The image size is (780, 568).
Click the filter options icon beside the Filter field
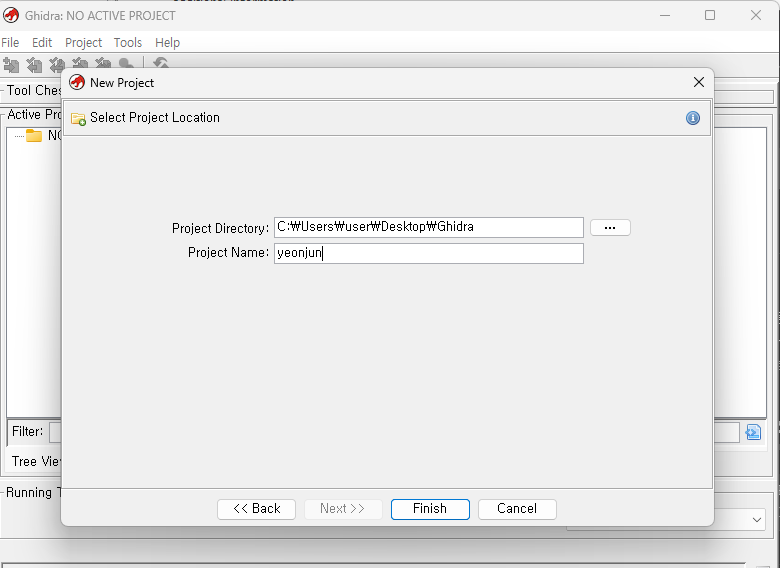tap(753, 432)
